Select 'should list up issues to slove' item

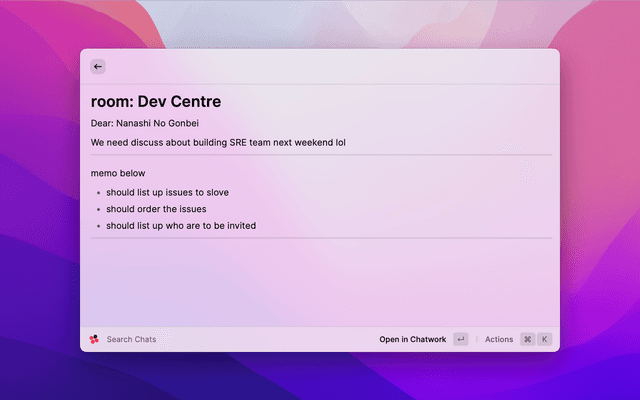tap(167, 192)
